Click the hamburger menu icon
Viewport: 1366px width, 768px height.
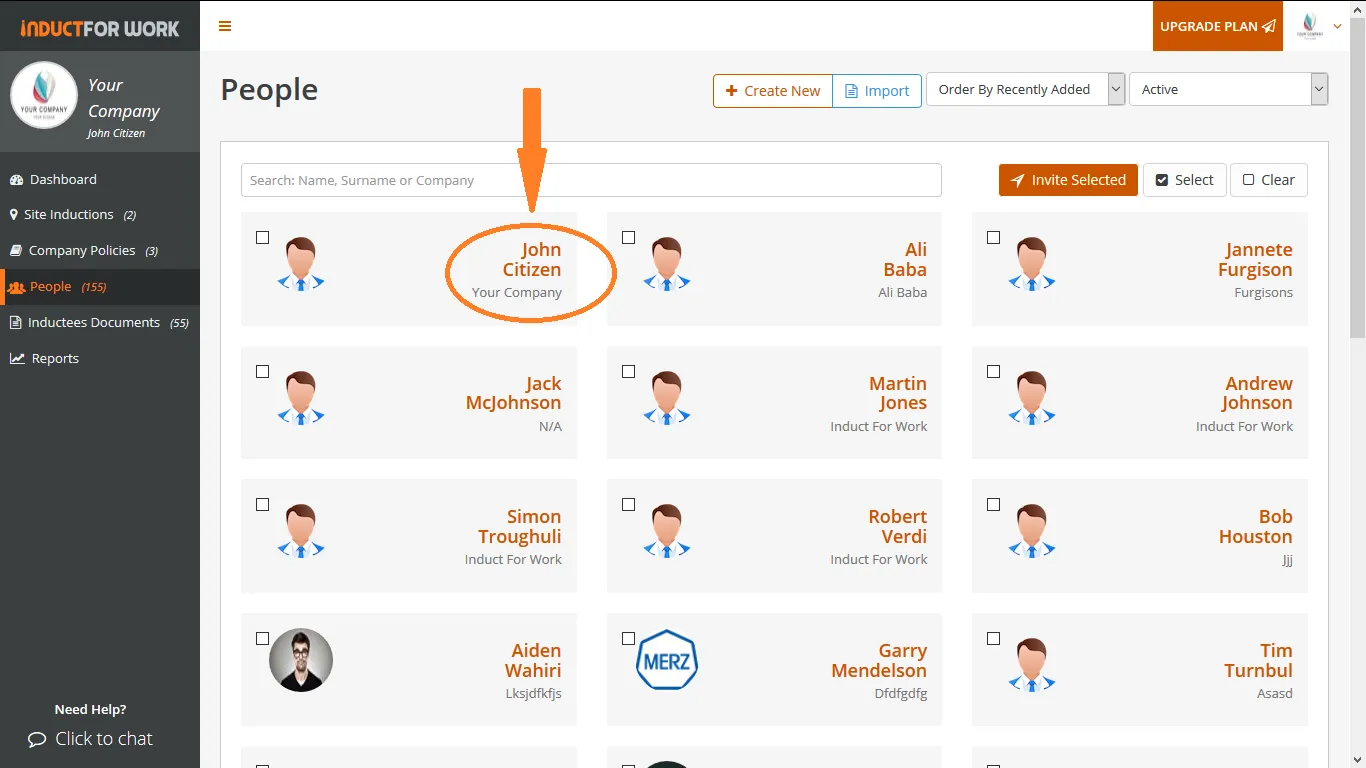click(x=225, y=26)
